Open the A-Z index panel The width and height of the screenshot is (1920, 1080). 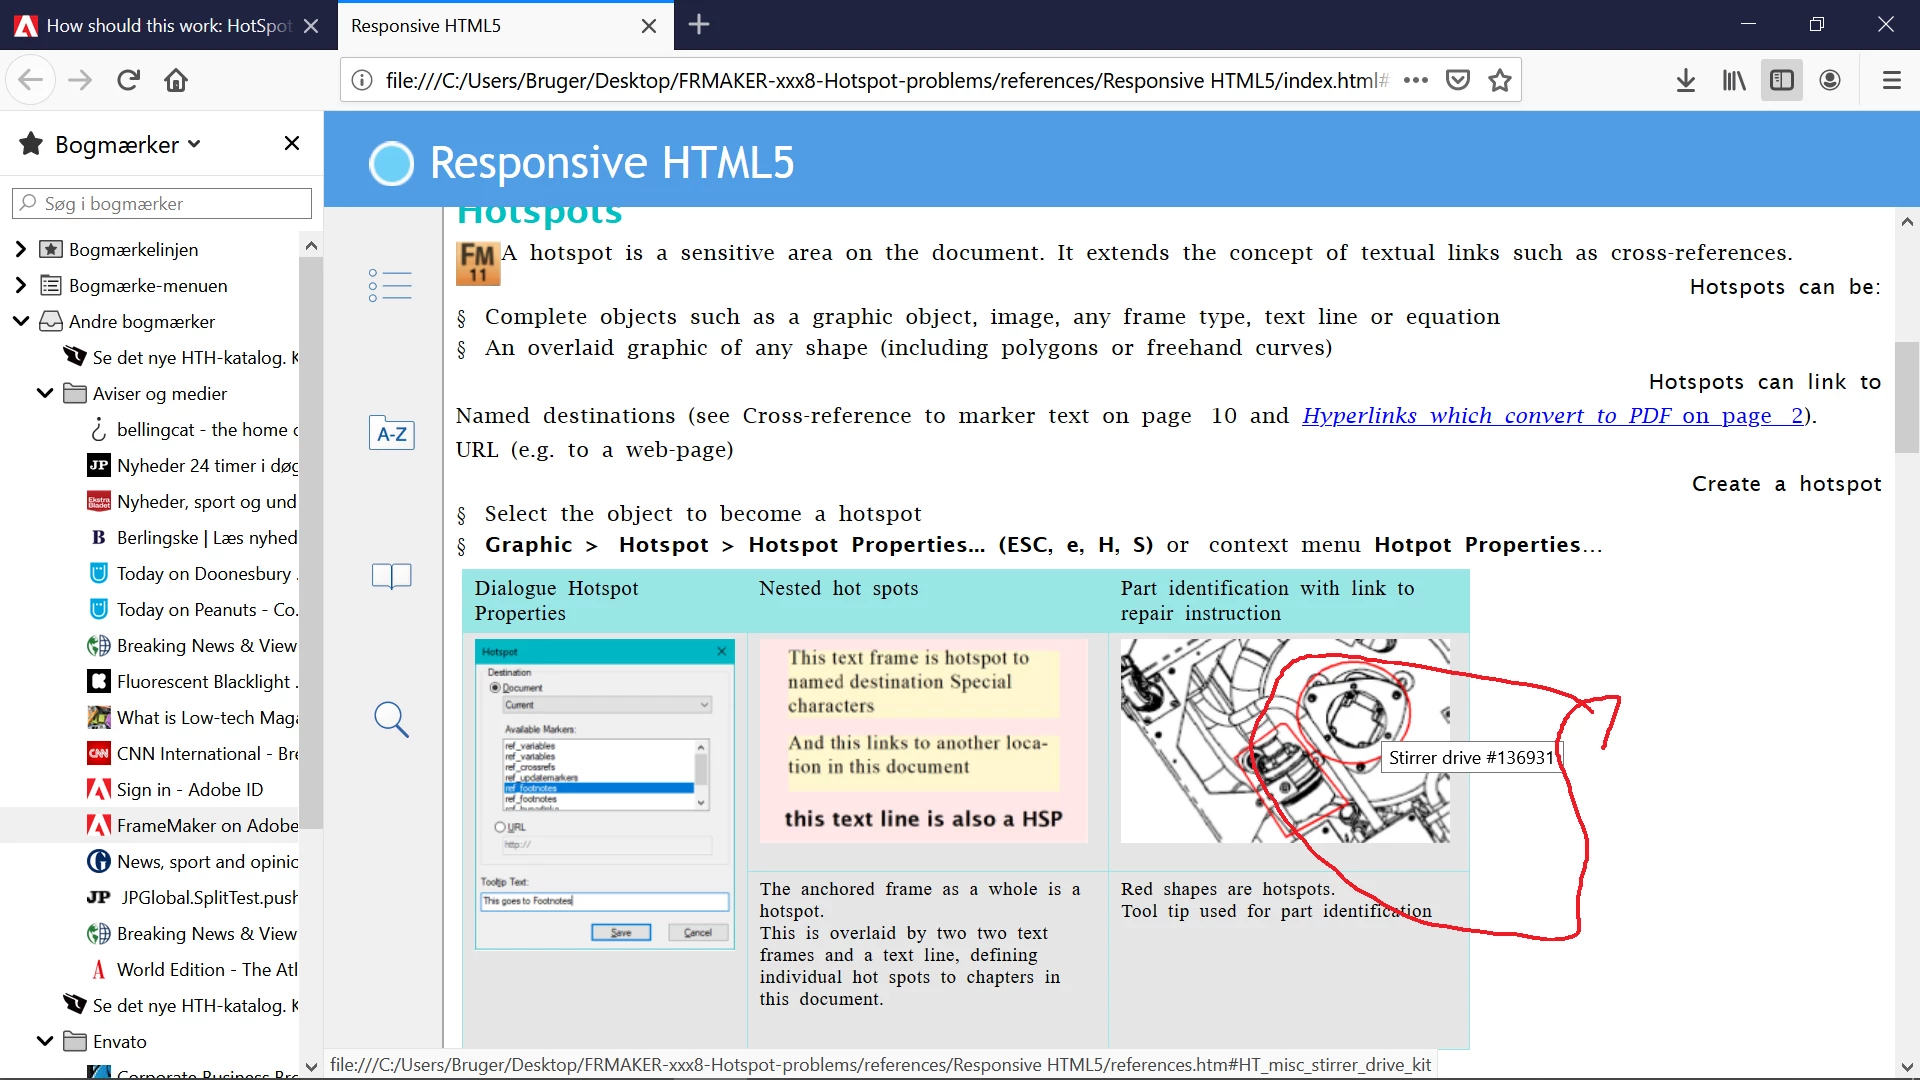[391, 434]
